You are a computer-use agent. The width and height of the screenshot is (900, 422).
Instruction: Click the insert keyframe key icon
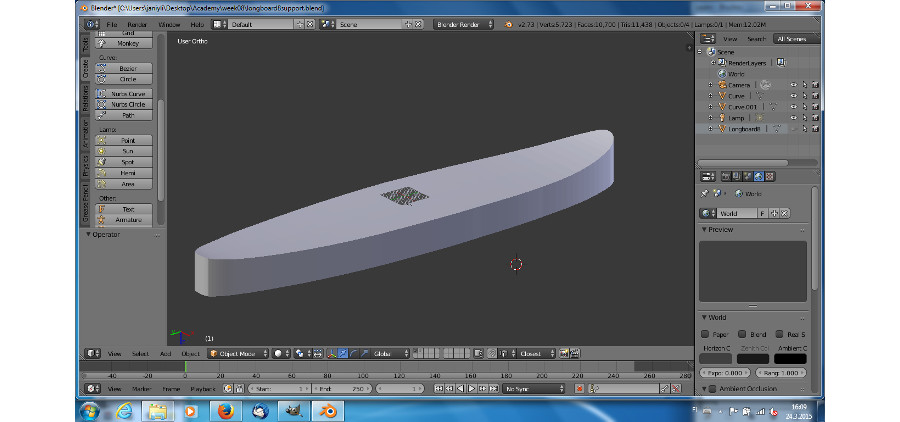[x=664, y=389]
